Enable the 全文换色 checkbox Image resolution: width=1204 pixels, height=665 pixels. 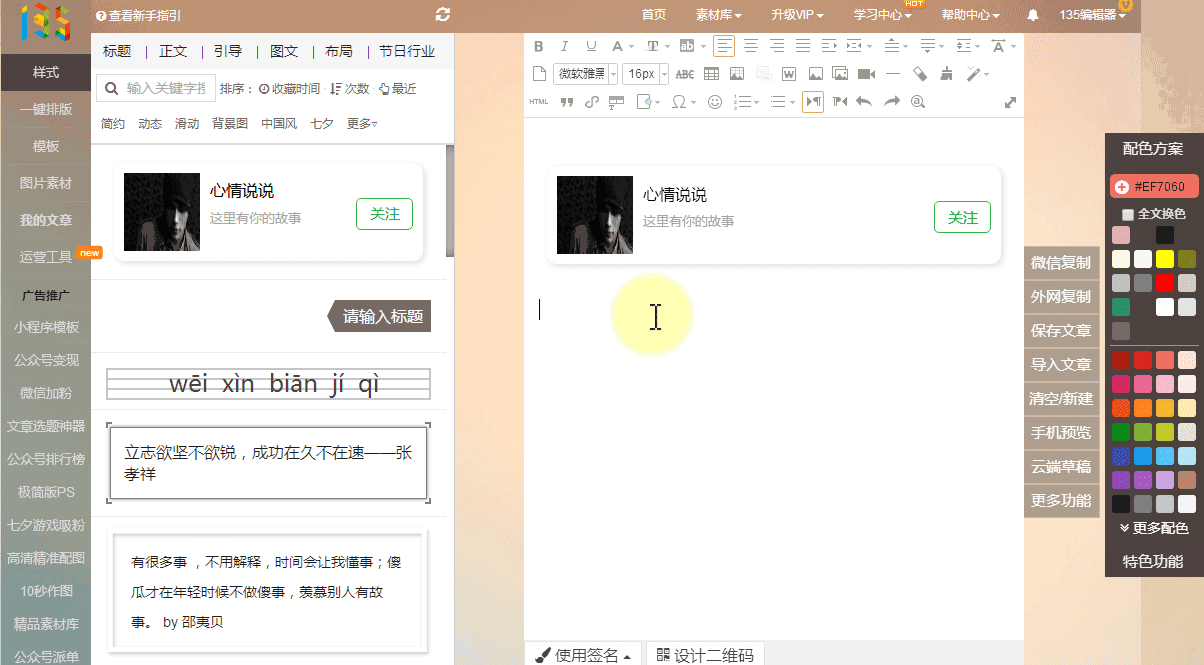coord(1128,214)
